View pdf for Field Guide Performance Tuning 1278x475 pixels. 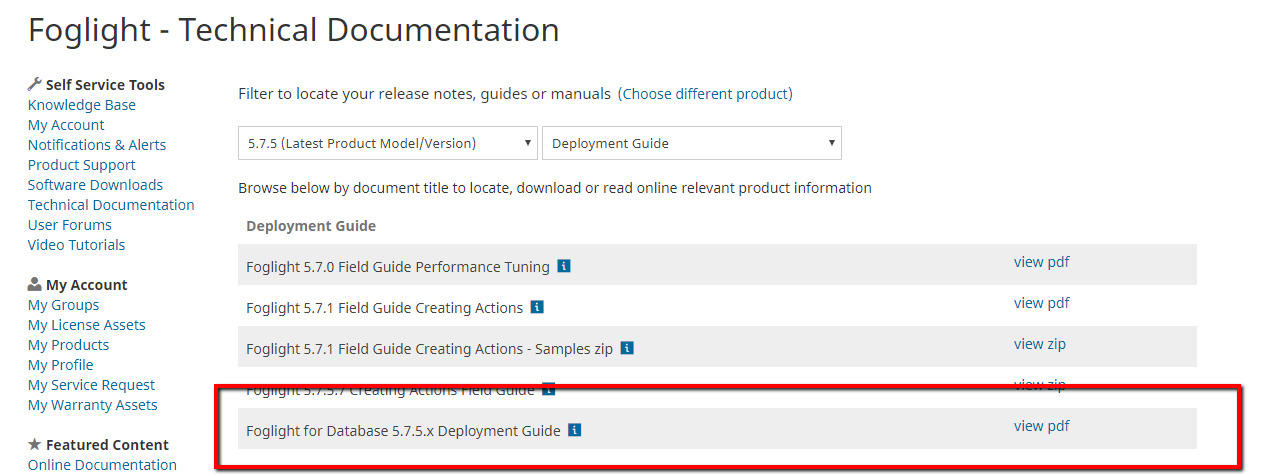coord(1041,263)
